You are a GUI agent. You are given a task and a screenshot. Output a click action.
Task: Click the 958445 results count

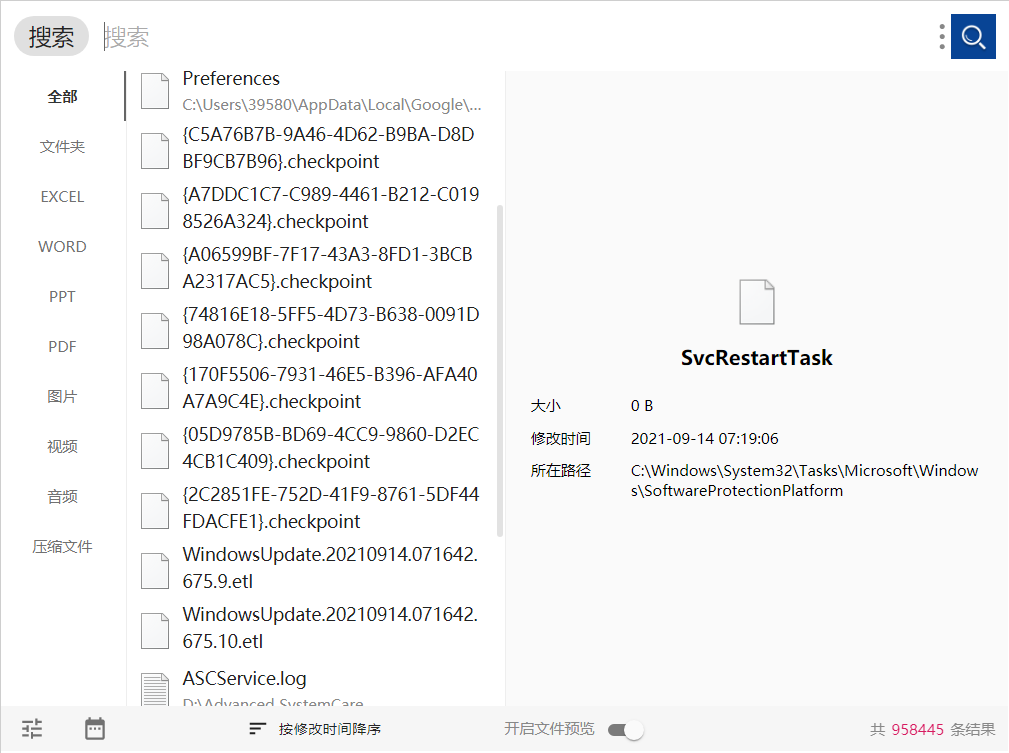917,730
